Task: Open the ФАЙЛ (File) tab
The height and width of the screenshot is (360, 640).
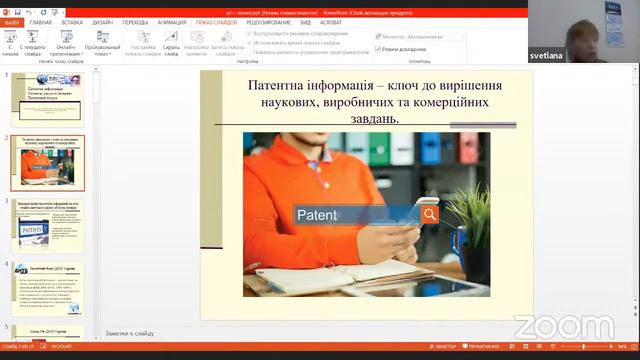Action: point(12,22)
